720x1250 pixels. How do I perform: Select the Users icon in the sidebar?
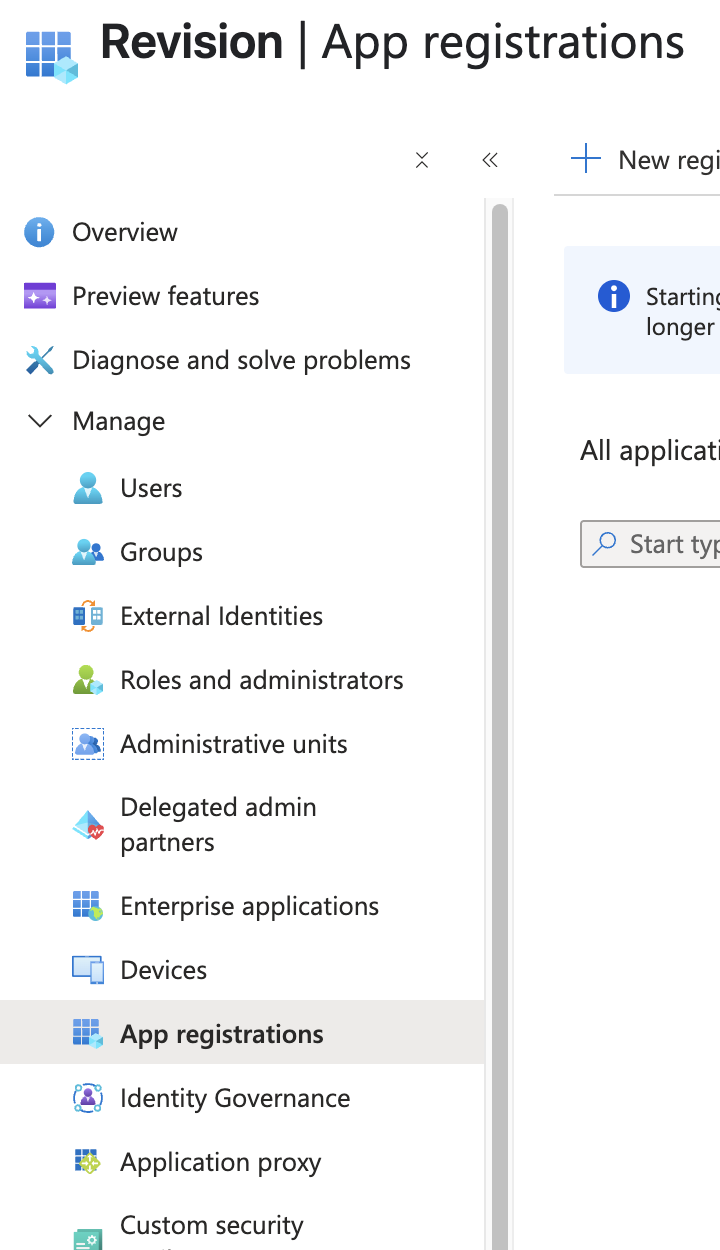pyautogui.click(x=88, y=488)
